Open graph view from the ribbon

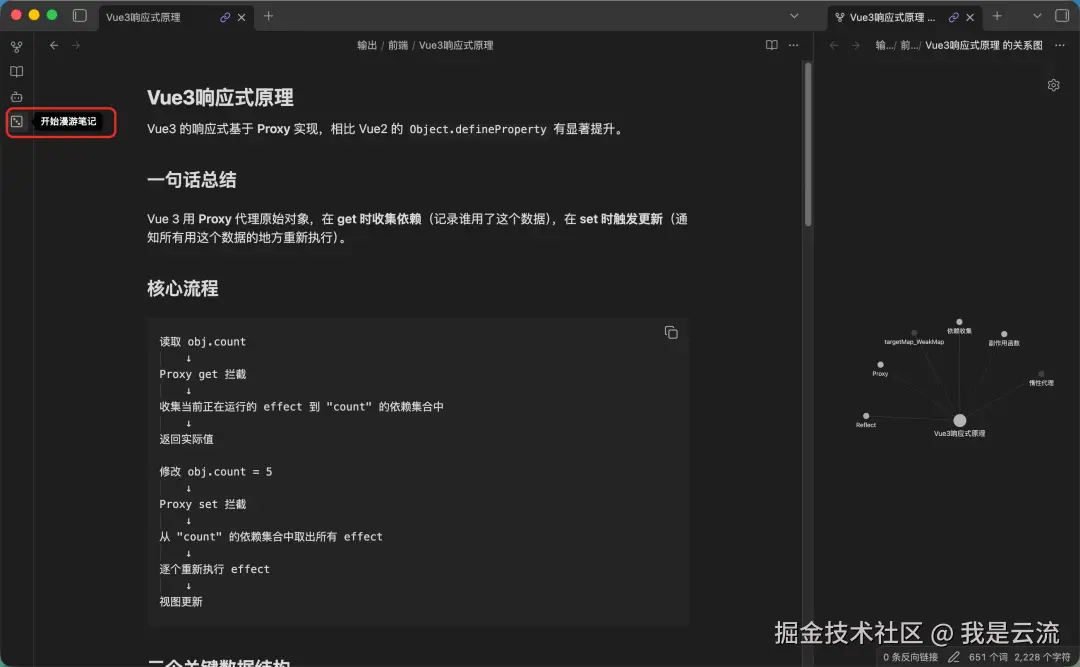(17, 47)
